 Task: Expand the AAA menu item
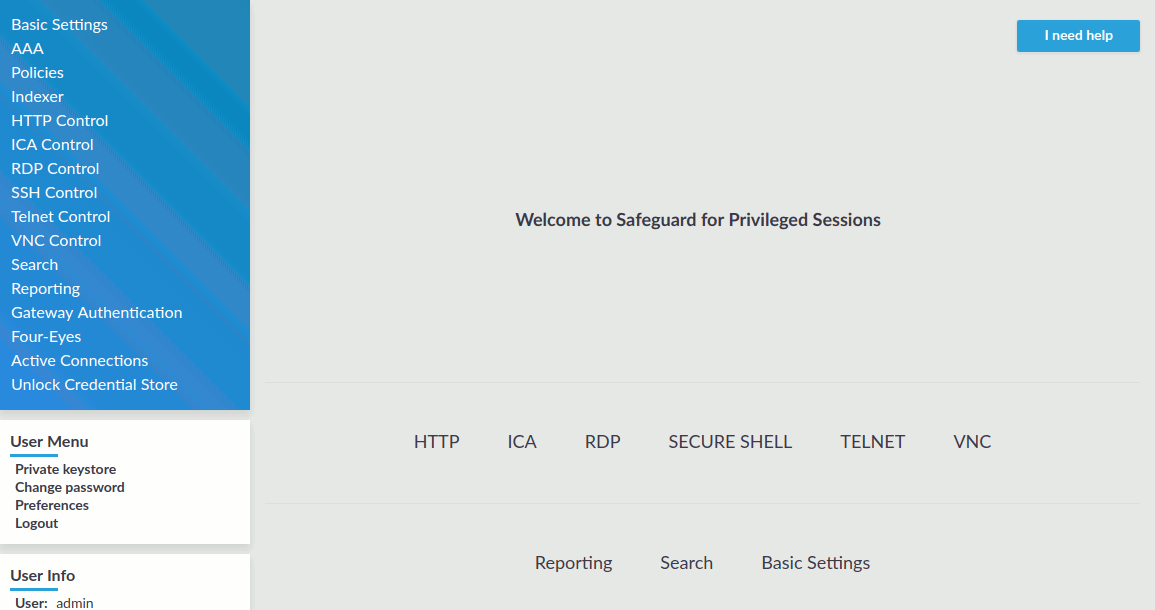click(x=27, y=49)
